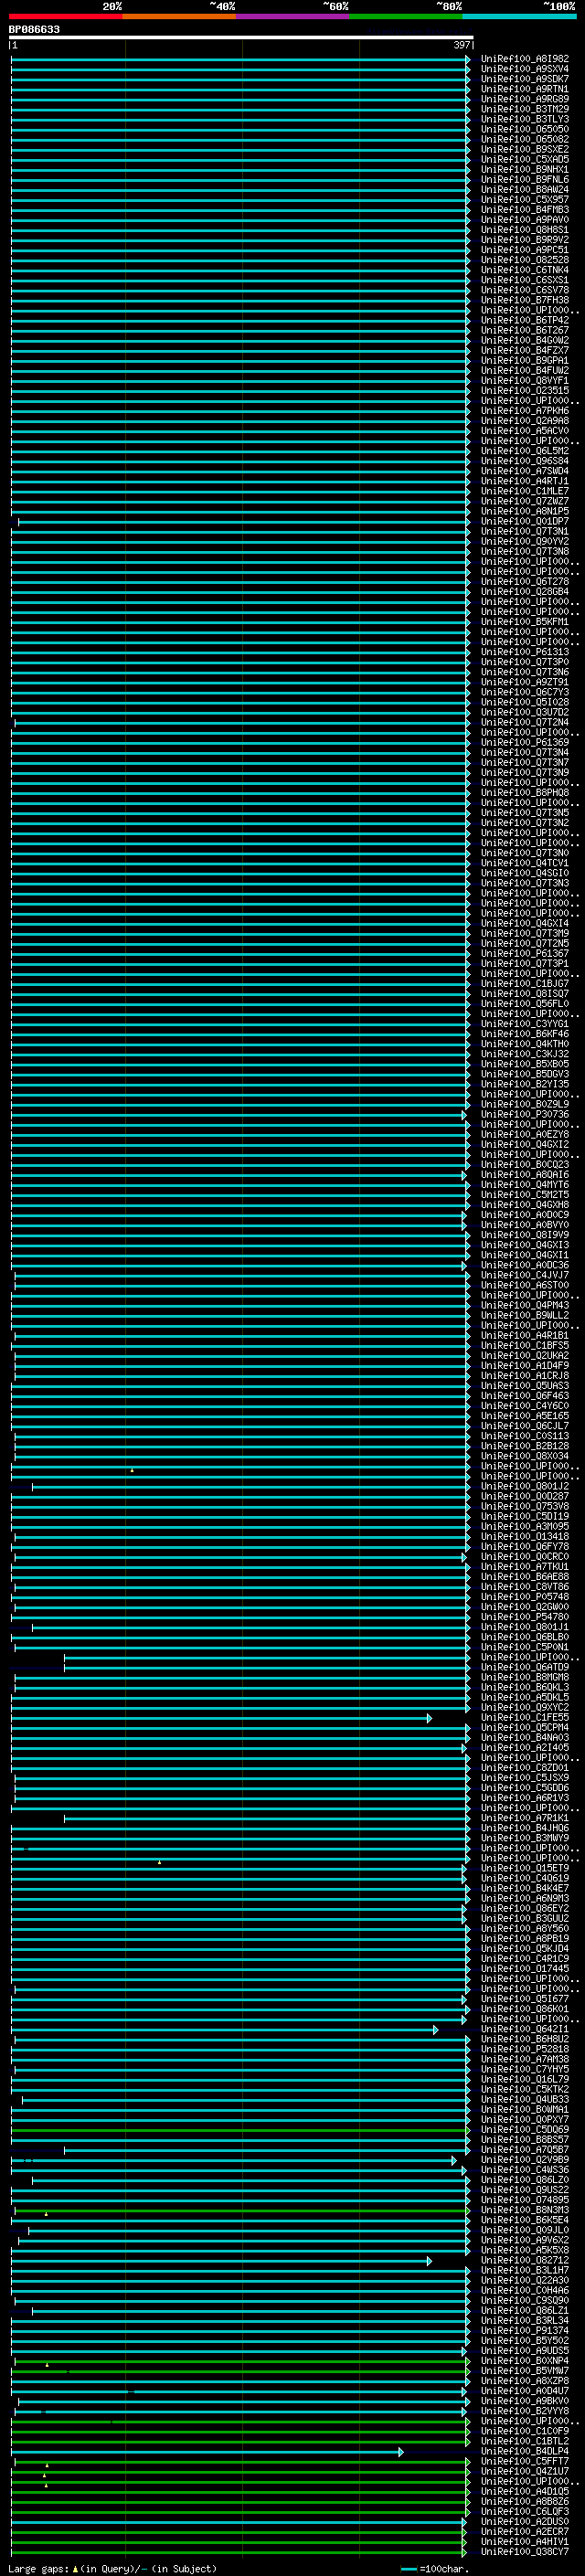The image size is (585, 2576).
Task: Click the red 20% identity legend bar
Action: pyautogui.click(x=65, y=16)
